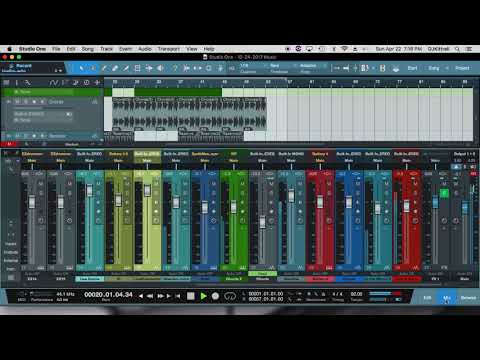
Task: Toggle the Mix console button at bottom right
Action: point(447,298)
